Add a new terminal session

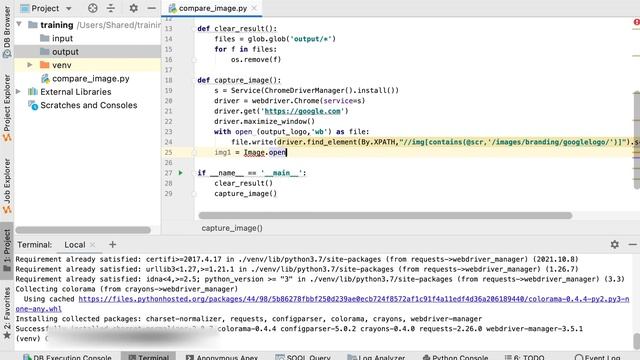click(112, 244)
